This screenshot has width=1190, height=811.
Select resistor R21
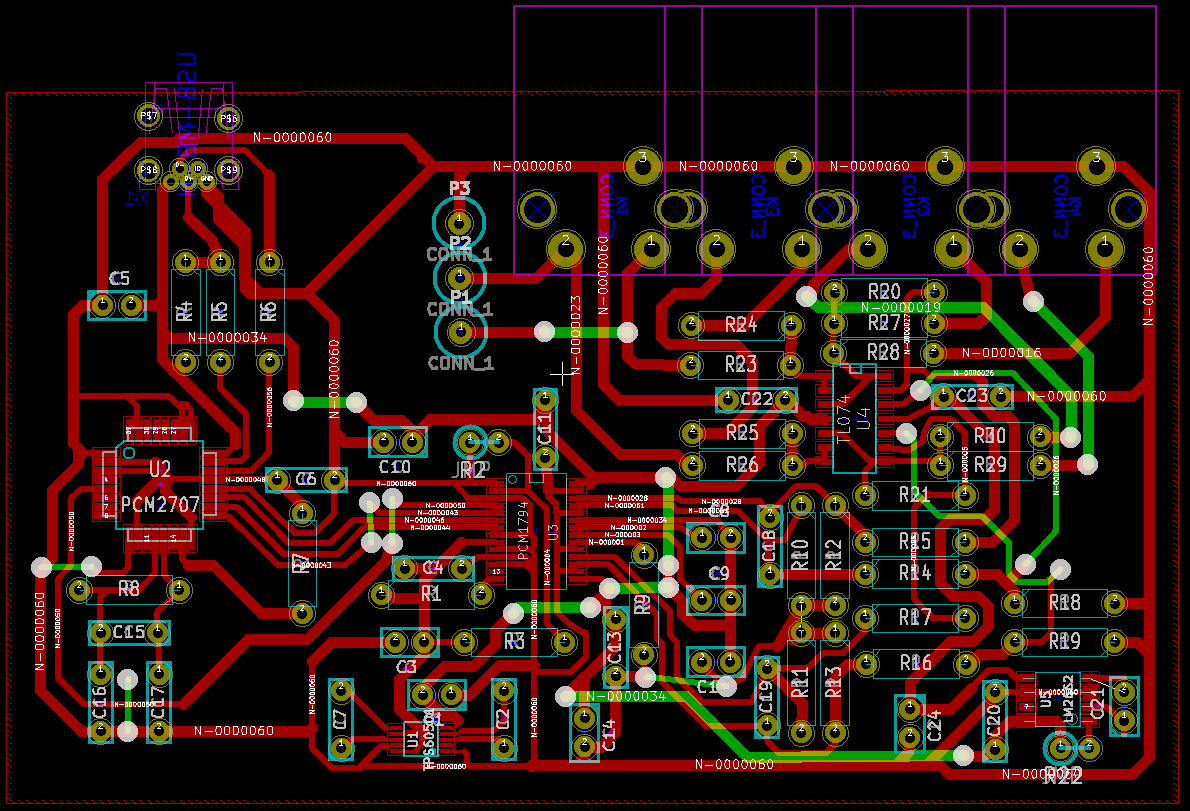pos(914,494)
